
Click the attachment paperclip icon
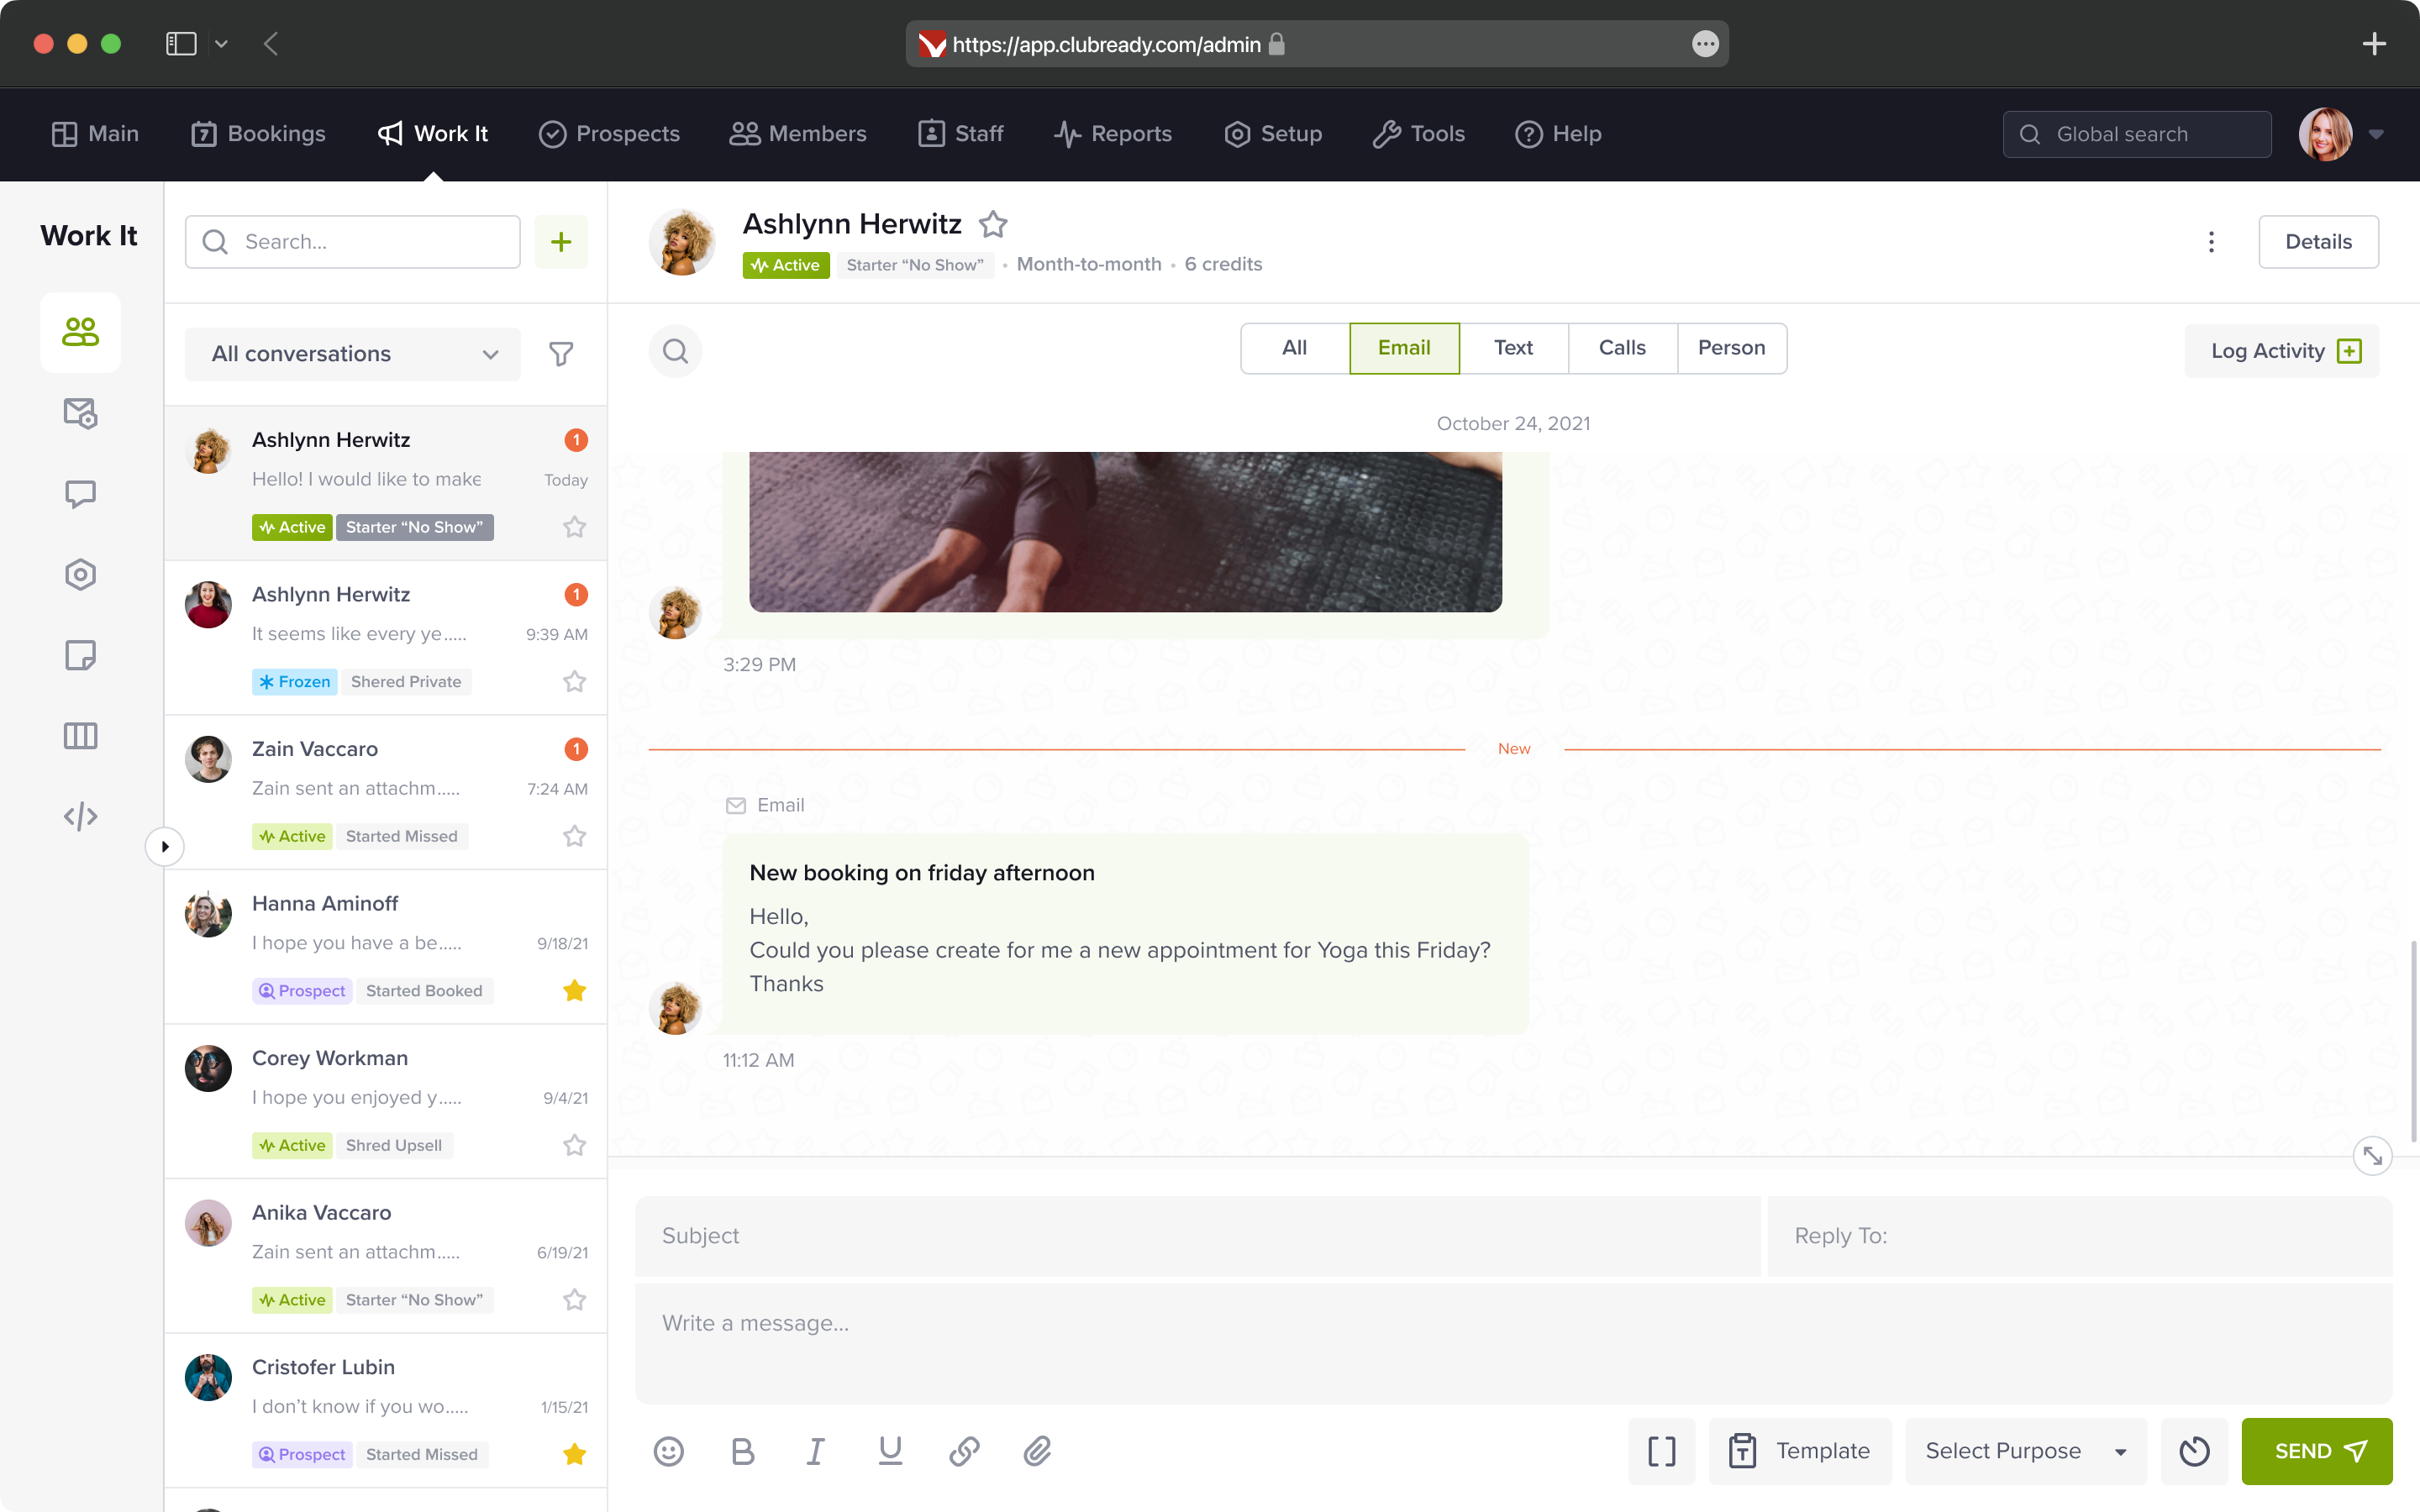click(1037, 1450)
